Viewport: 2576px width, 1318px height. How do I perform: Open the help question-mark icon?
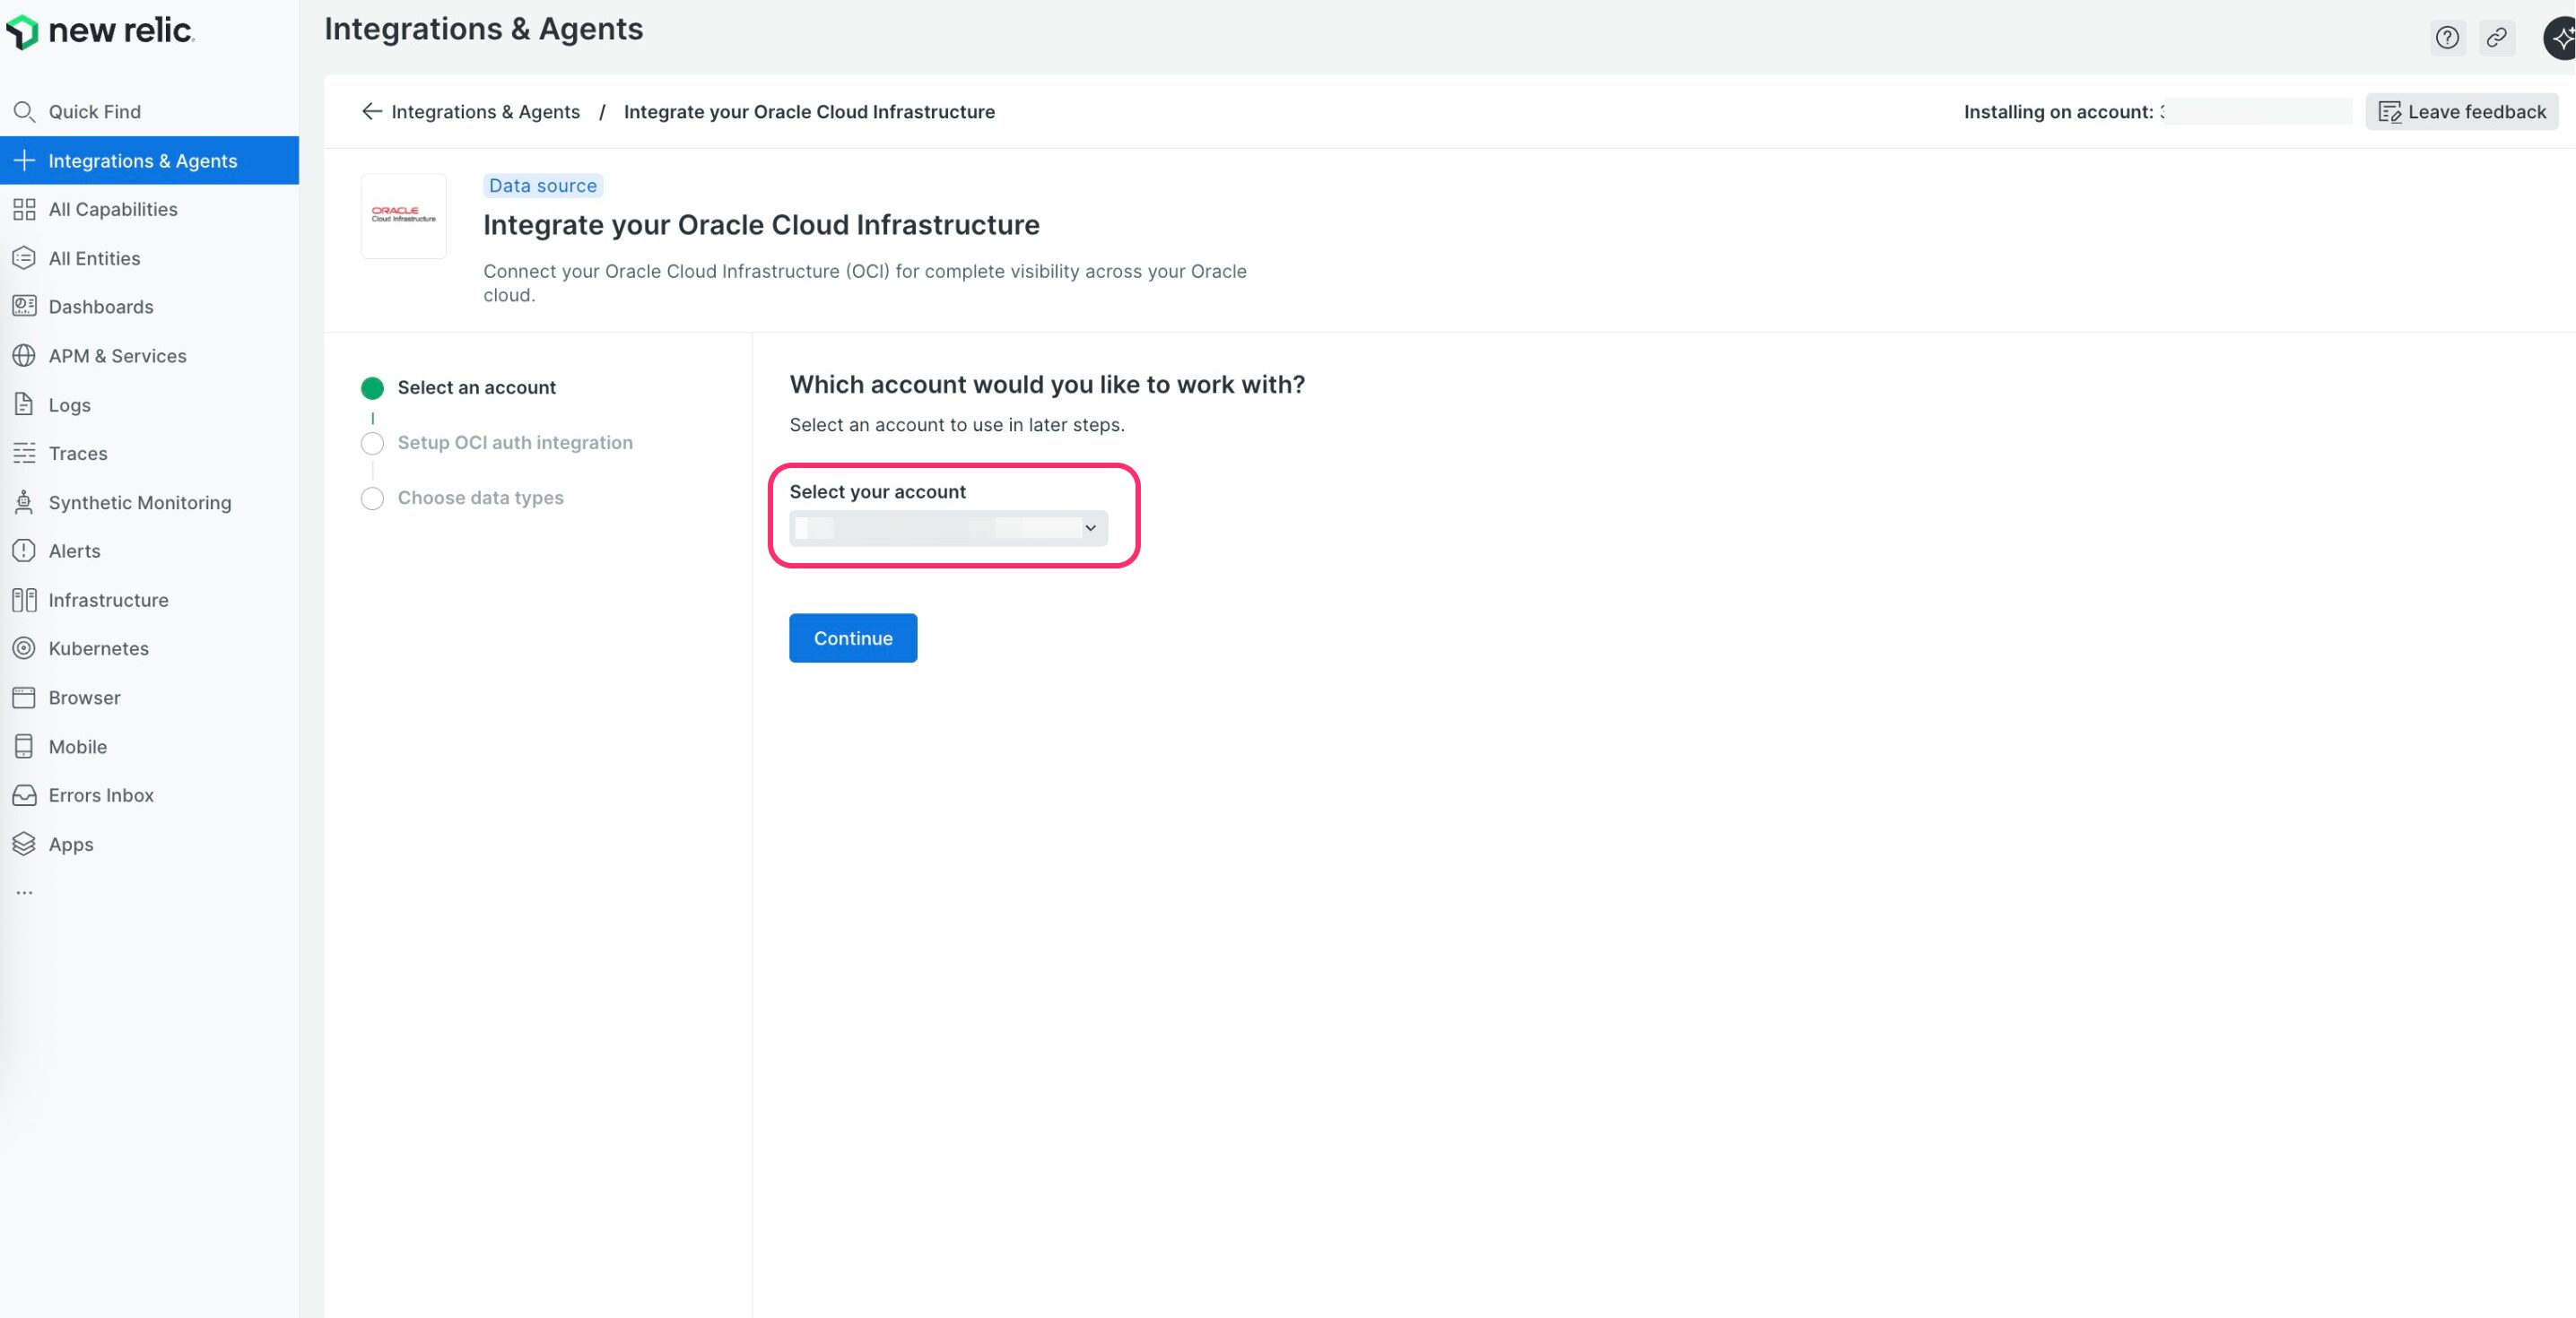tap(2447, 37)
